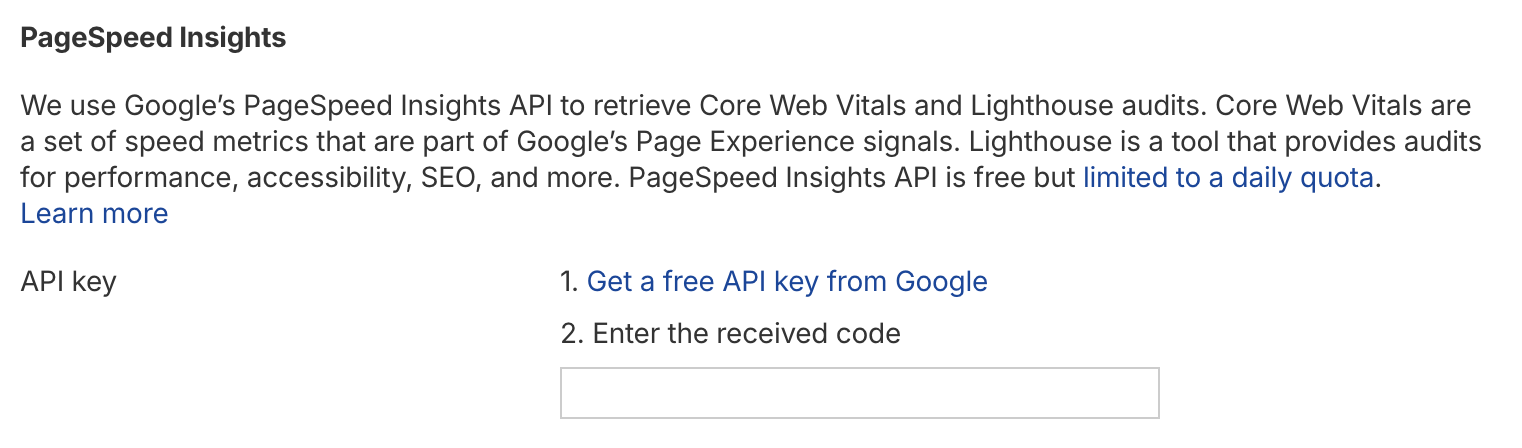Open "Get a free API key from Google"
The image size is (1522, 448).
pyautogui.click(x=787, y=282)
